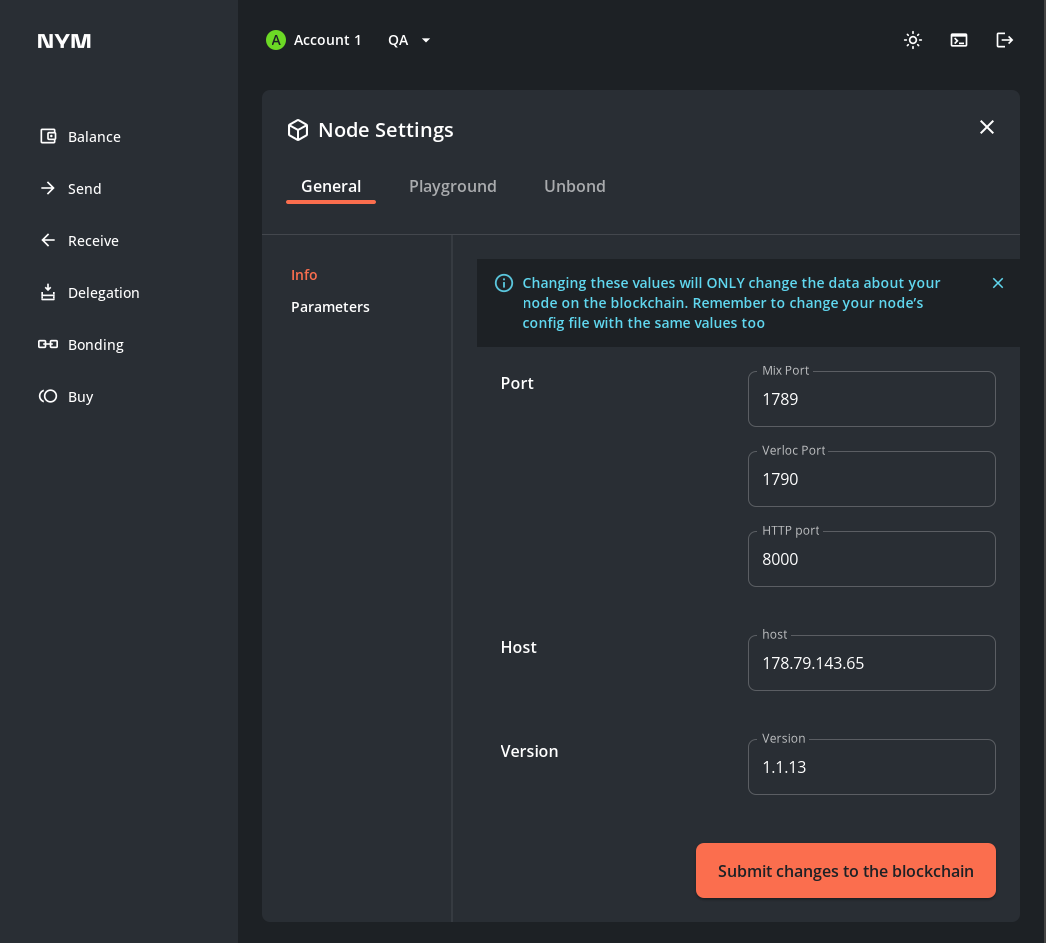1046x943 pixels.
Task: Click the Balance wallet icon
Action: (x=48, y=136)
